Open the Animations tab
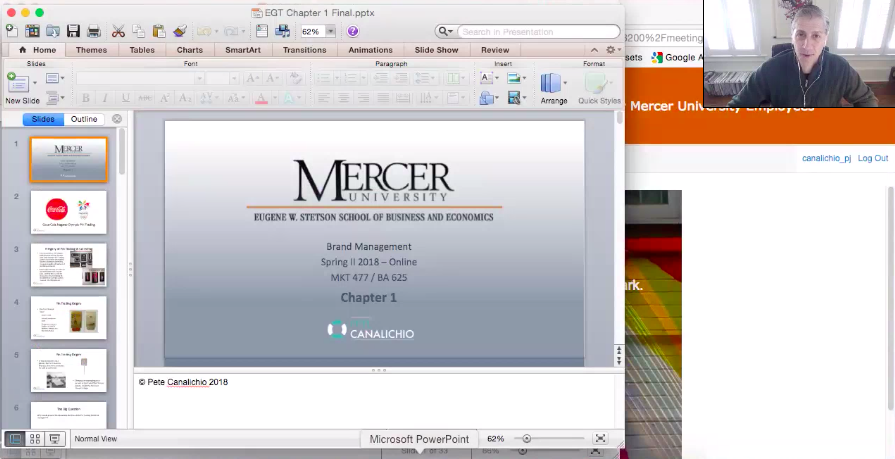The width and height of the screenshot is (895, 459). [x=370, y=50]
